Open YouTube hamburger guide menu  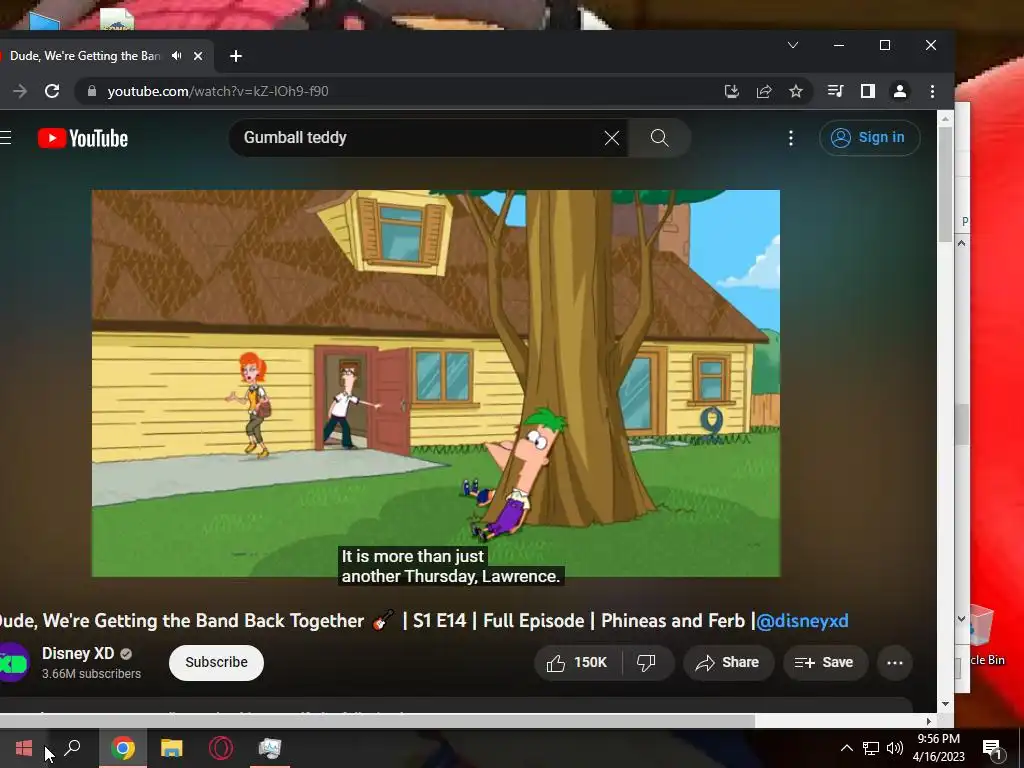(5, 138)
